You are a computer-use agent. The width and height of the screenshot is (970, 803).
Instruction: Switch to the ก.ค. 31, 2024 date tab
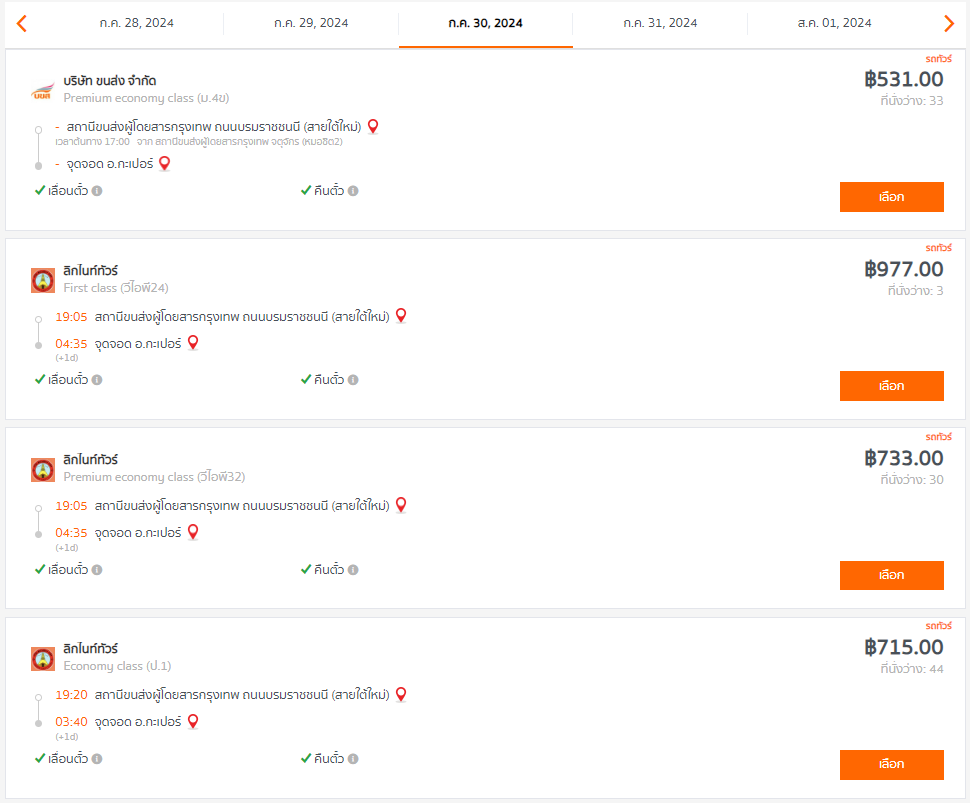pyautogui.click(x=660, y=23)
